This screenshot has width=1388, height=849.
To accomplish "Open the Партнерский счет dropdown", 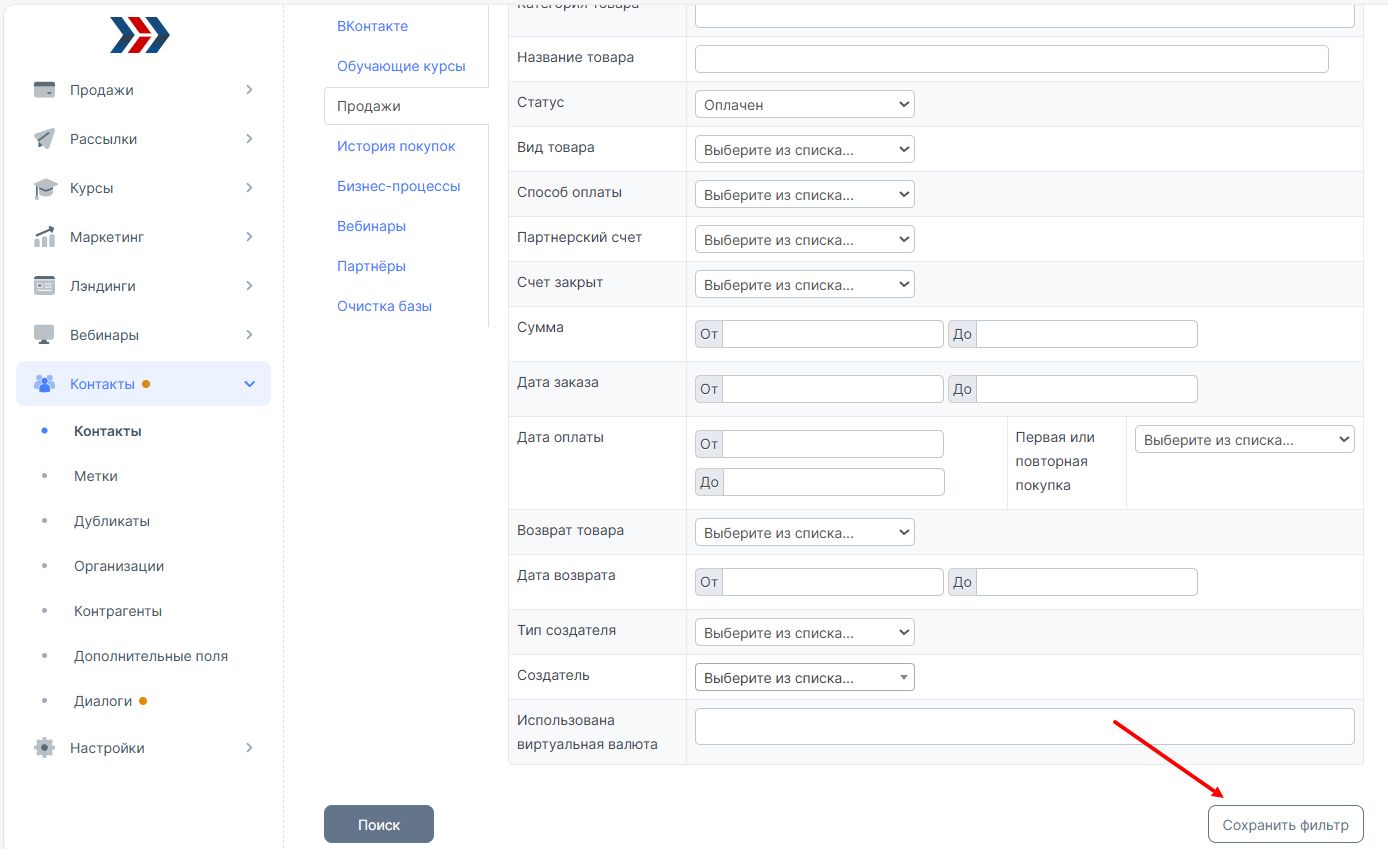I will [805, 240].
